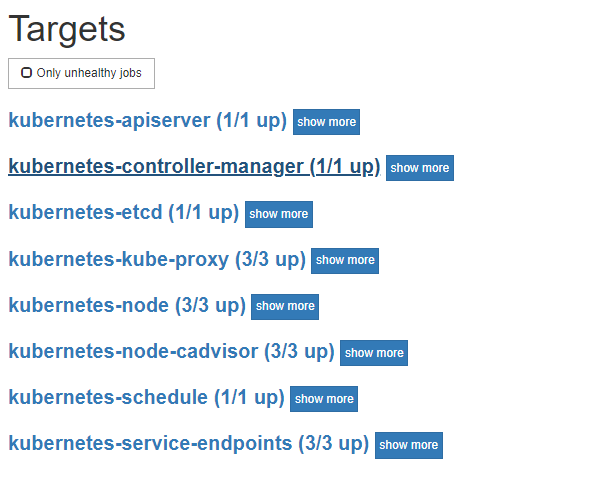The height and width of the screenshot is (489, 602).
Task: Click the 'Only unhealthy jobs' label text
Action: coord(89,73)
